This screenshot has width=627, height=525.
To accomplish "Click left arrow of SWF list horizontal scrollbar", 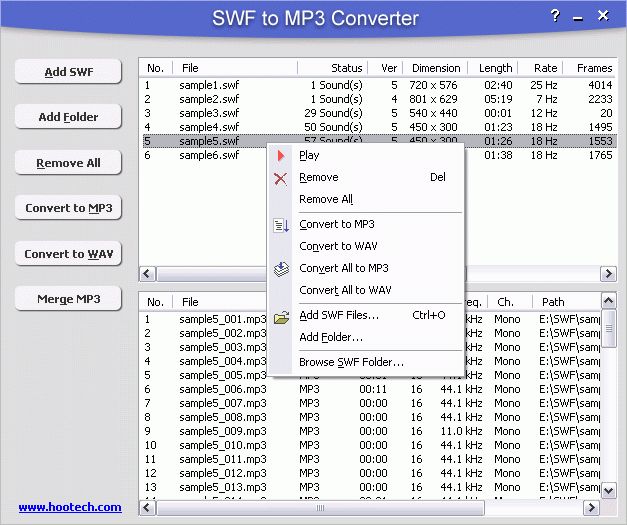I will [x=147, y=274].
